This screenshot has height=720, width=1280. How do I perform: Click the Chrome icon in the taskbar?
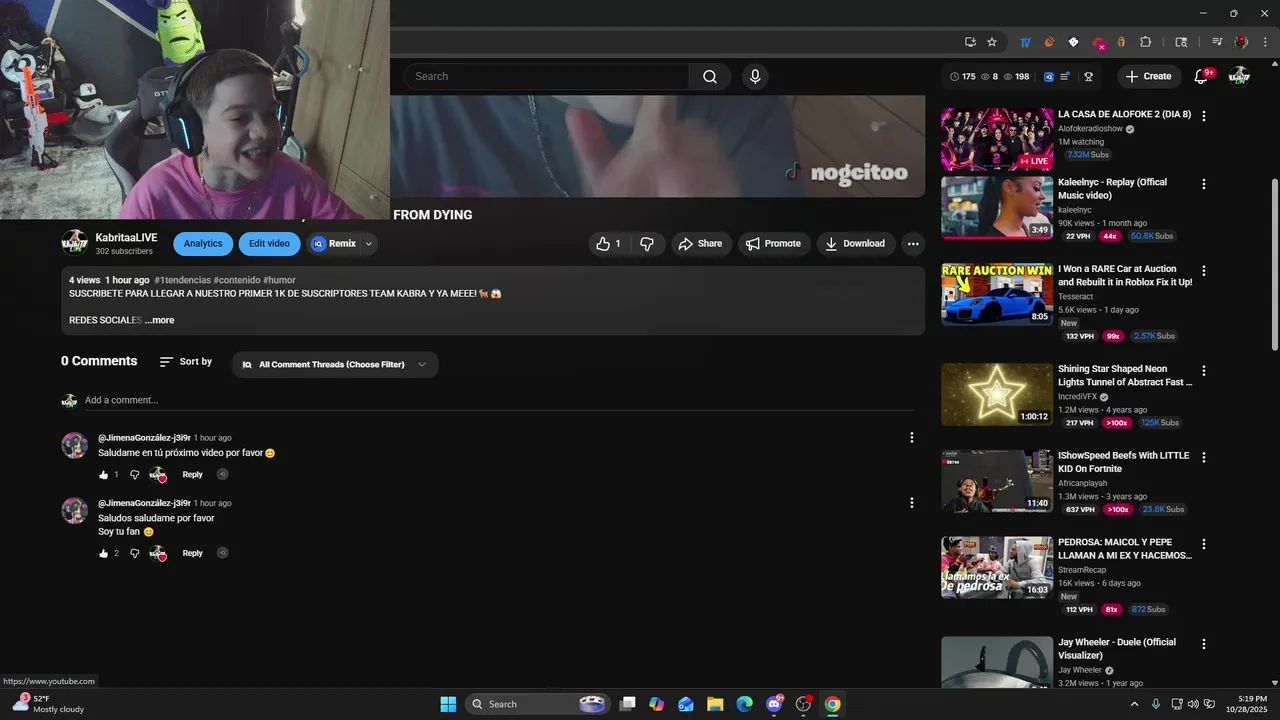point(832,704)
